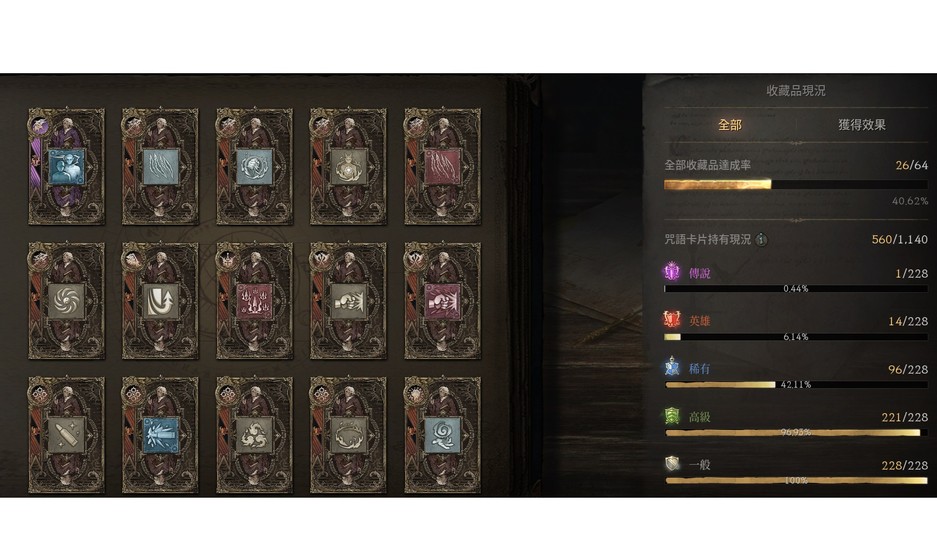Click the 高級 advanced rarity shield icon

tap(672, 416)
